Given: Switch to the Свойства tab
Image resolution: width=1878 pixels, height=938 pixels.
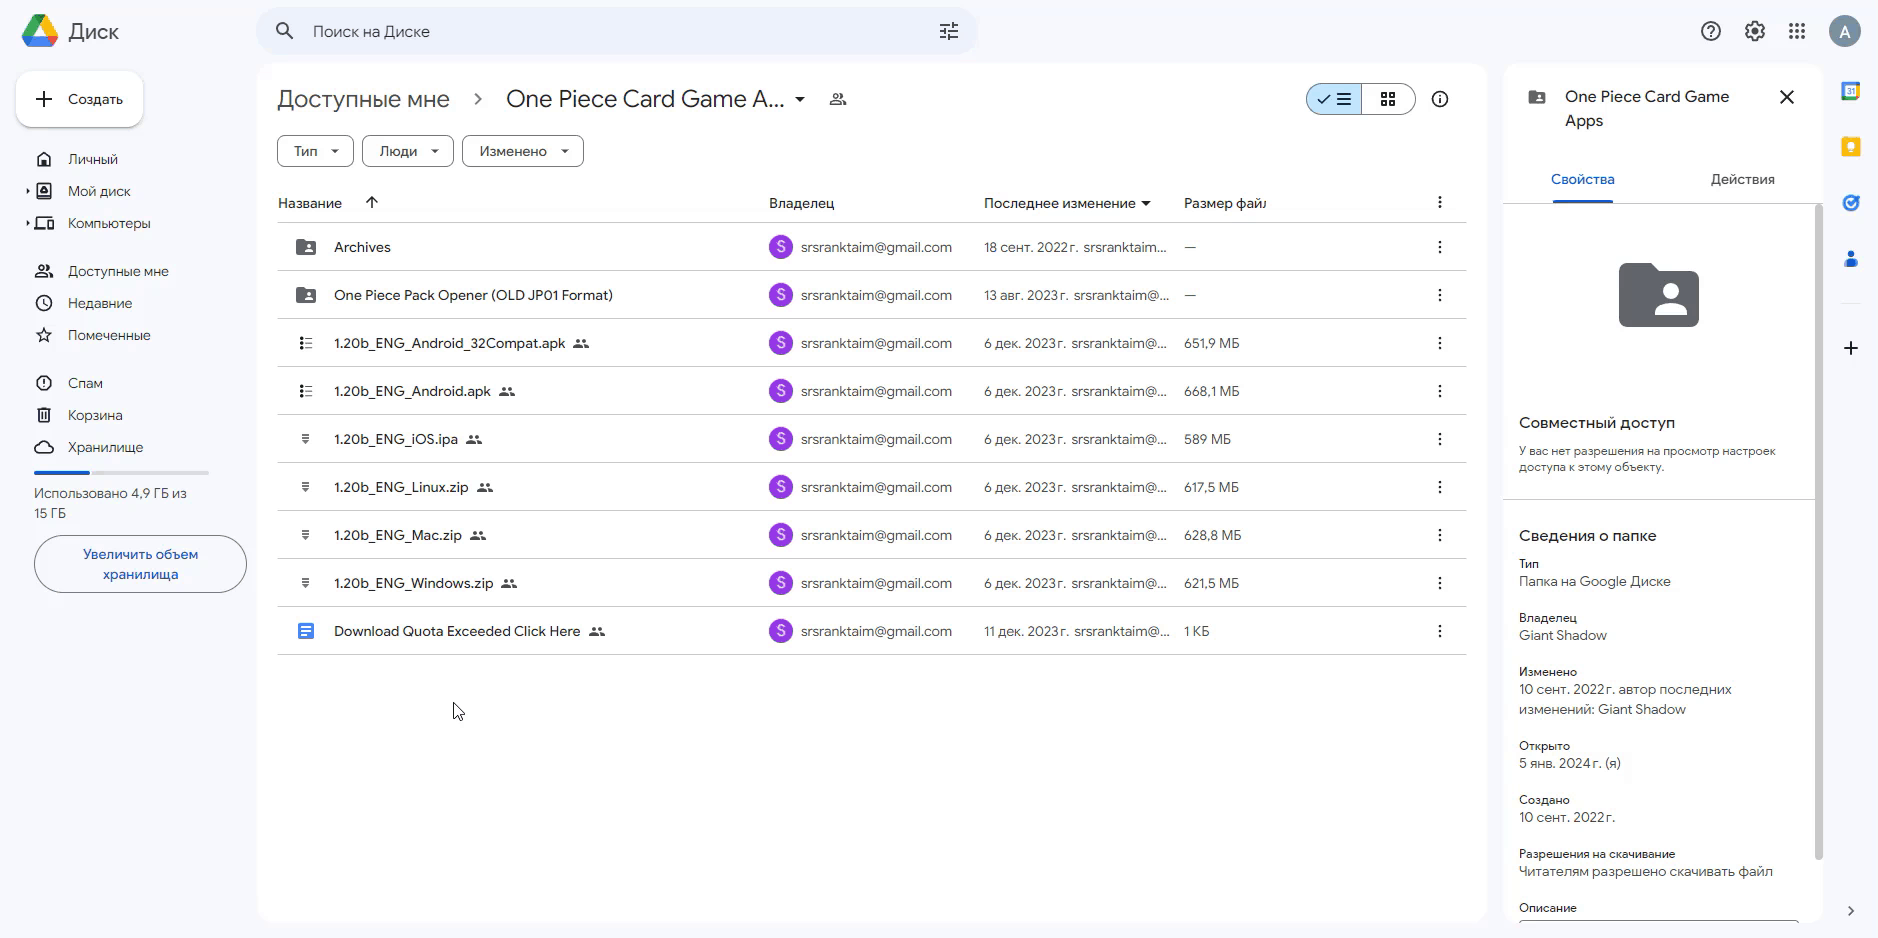Looking at the screenshot, I should pyautogui.click(x=1582, y=179).
